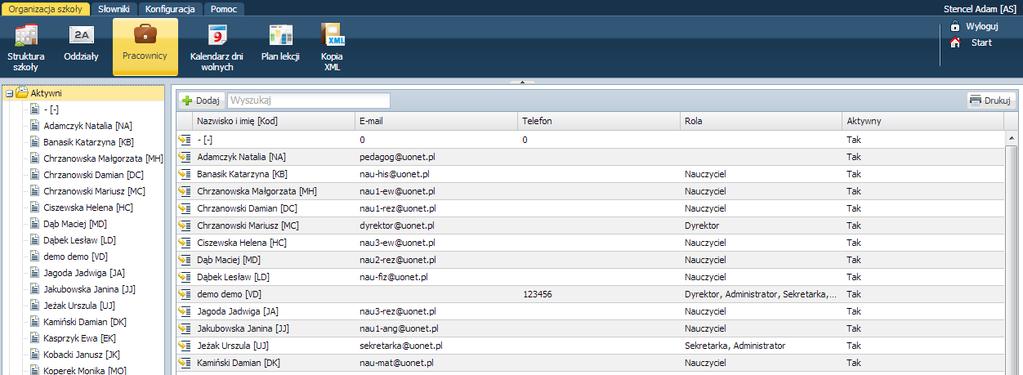Select Kamiński Damian [DK] in tree
Screen dimensions: 1023x375
85,322
